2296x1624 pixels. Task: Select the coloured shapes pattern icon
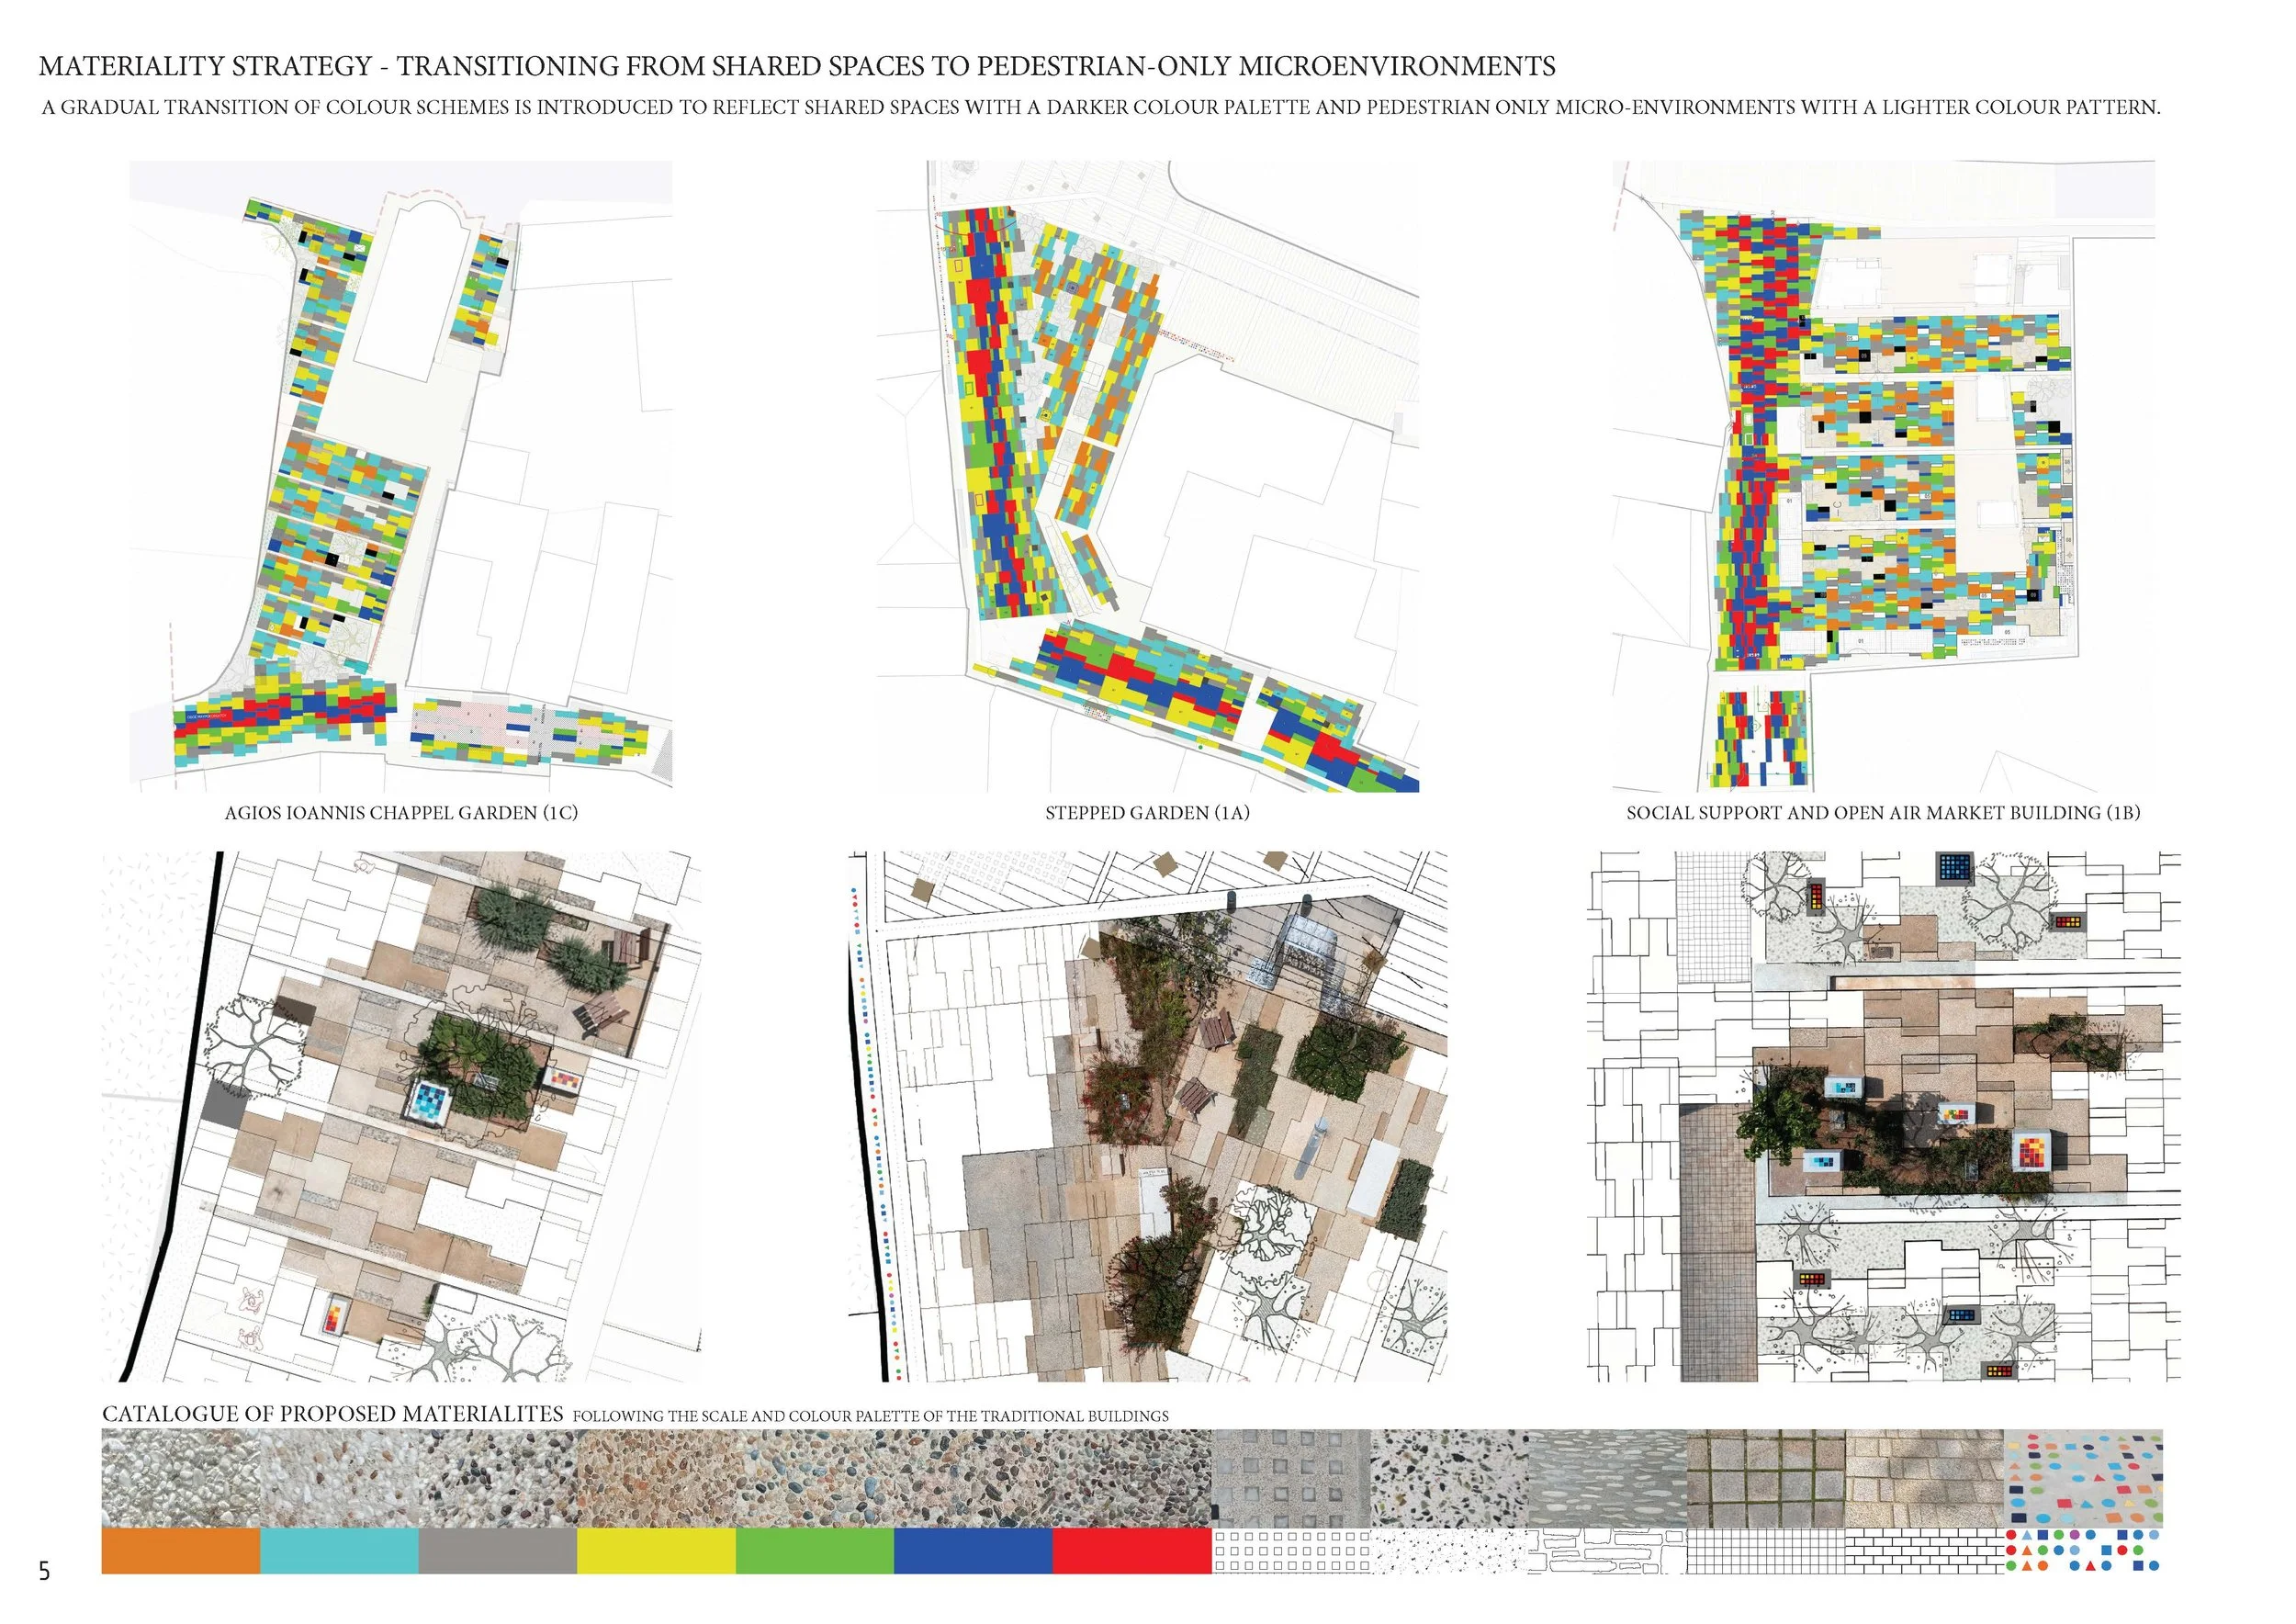point(2083,1551)
